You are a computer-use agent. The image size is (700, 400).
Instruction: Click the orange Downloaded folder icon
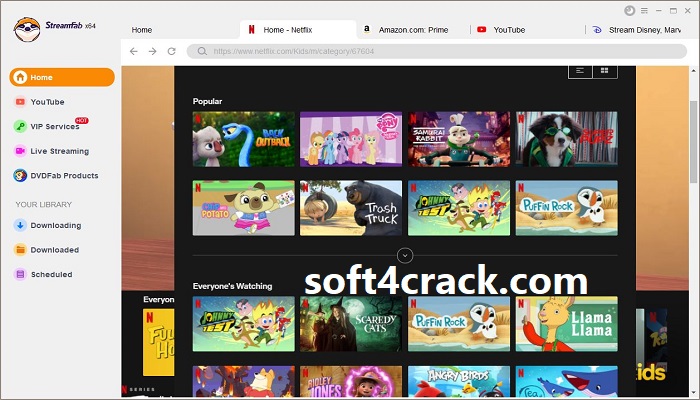coord(20,250)
